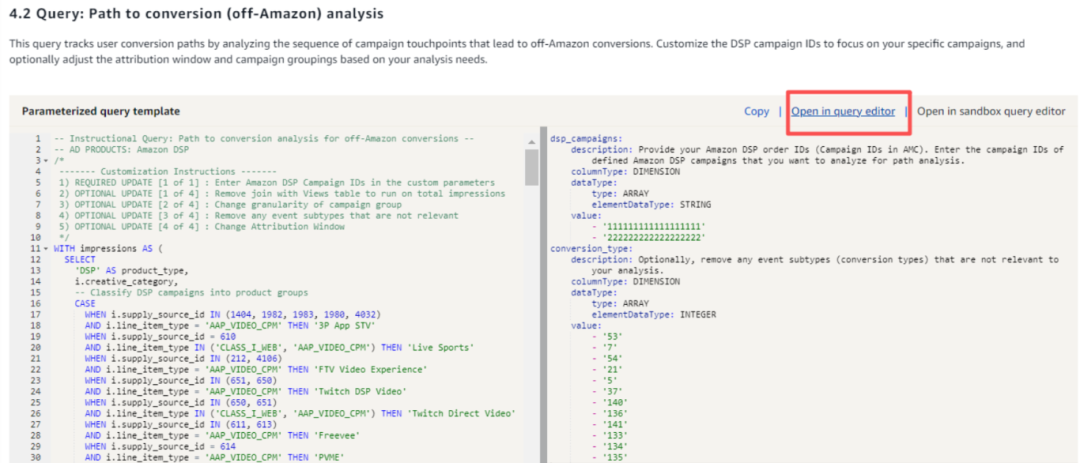Click the 'Parameterized query template' title
Image resolution: width=1080 pixels, height=463 pixels.
(x=101, y=111)
